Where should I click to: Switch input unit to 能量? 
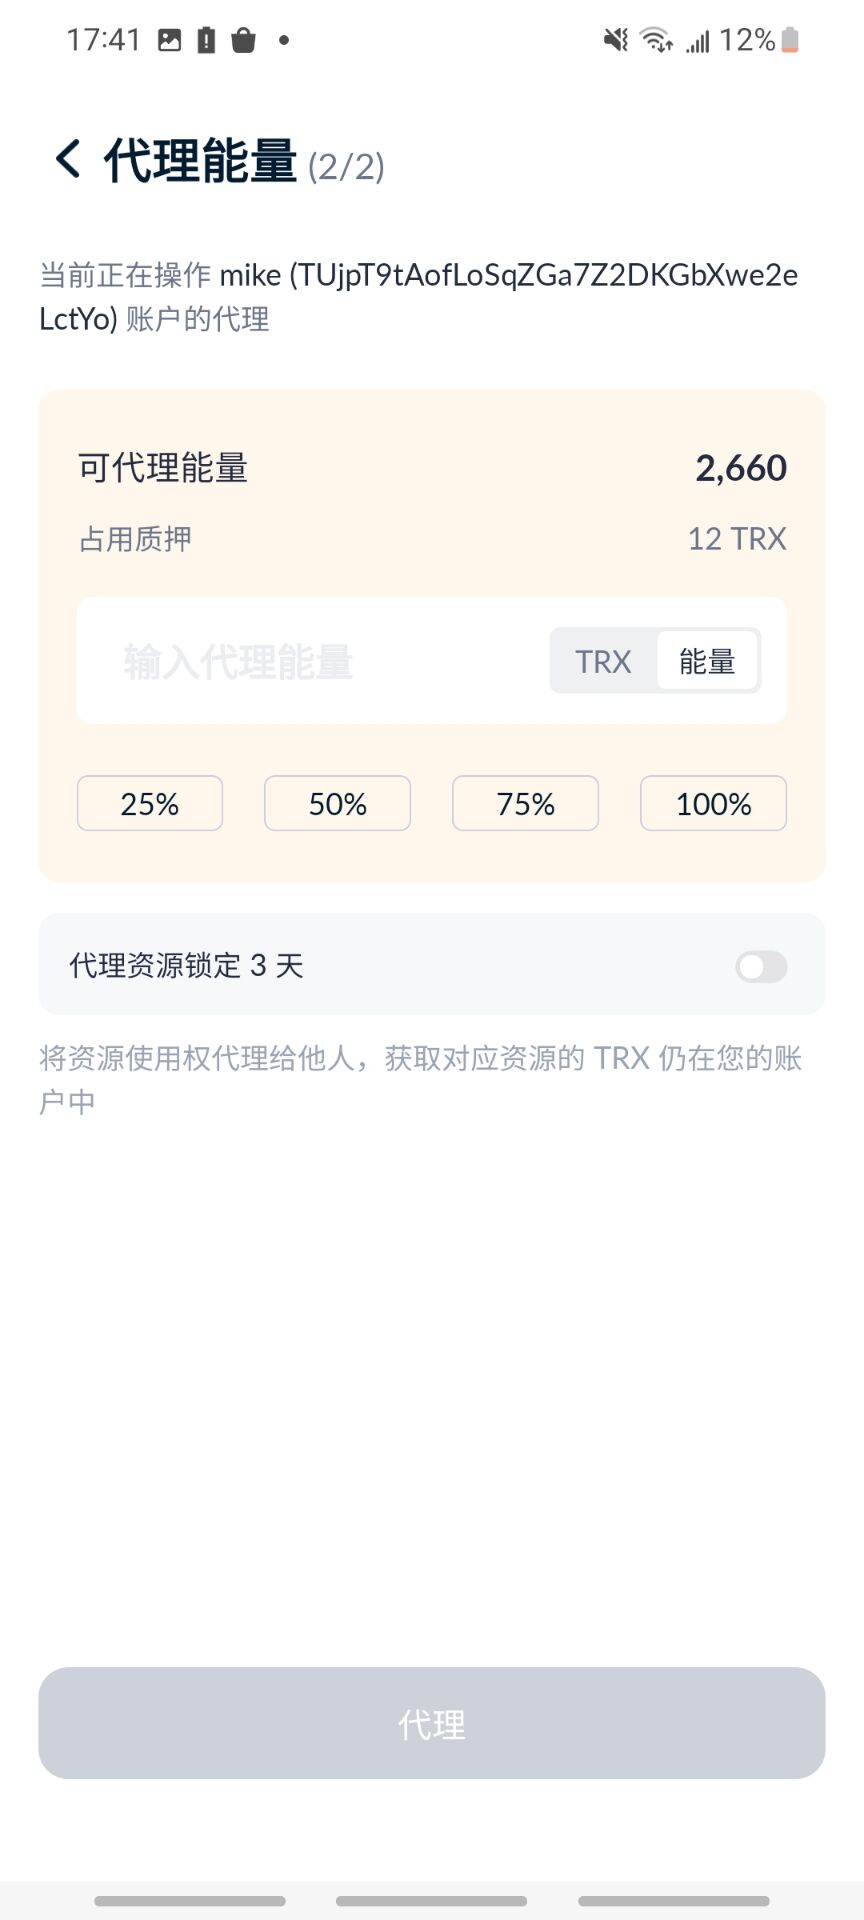point(707,661)
